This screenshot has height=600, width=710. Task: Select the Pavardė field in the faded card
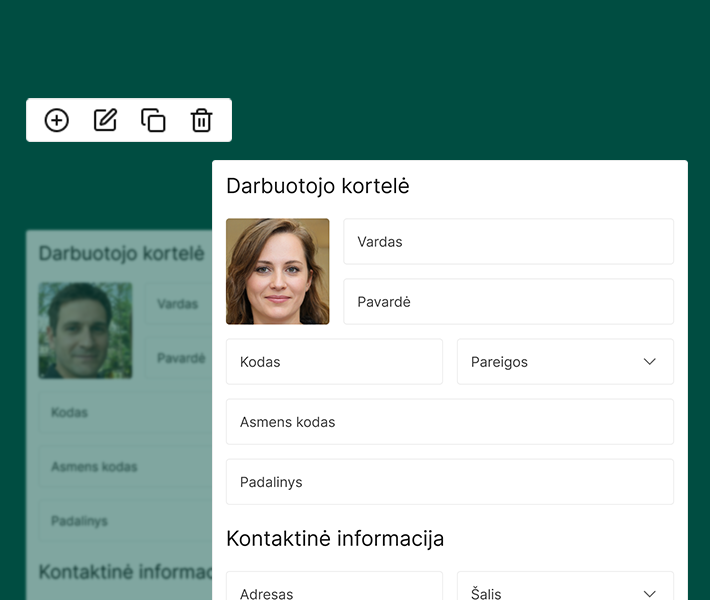click(x=180, y=358)
